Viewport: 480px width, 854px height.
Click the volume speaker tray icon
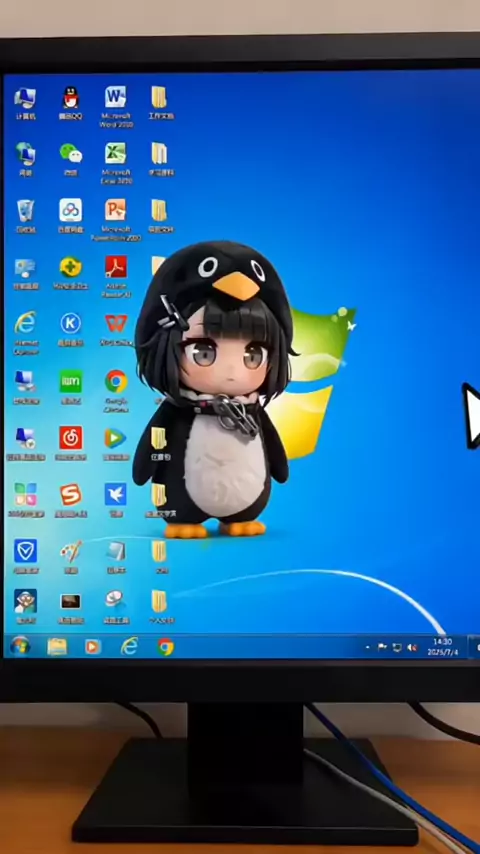[x=412, y=648]
